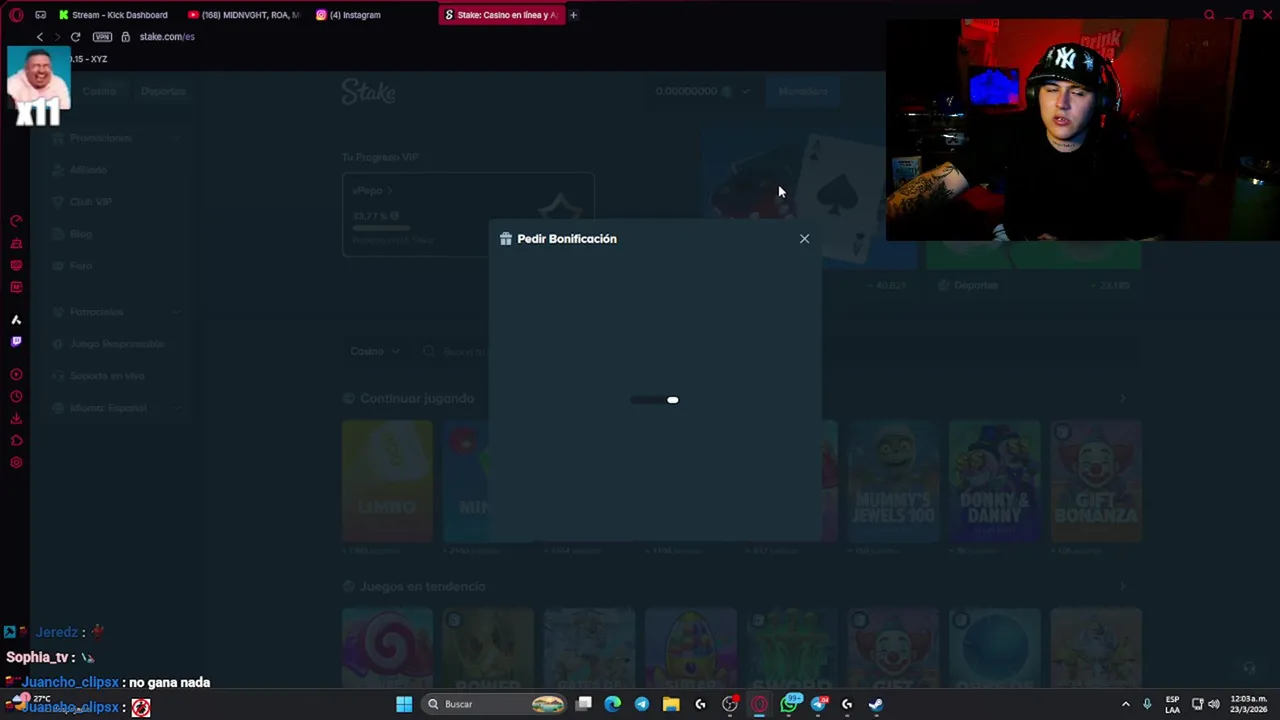Open File Explorer from taskbar
Screen dimensions: 1280x720
[x=671, y=704]
